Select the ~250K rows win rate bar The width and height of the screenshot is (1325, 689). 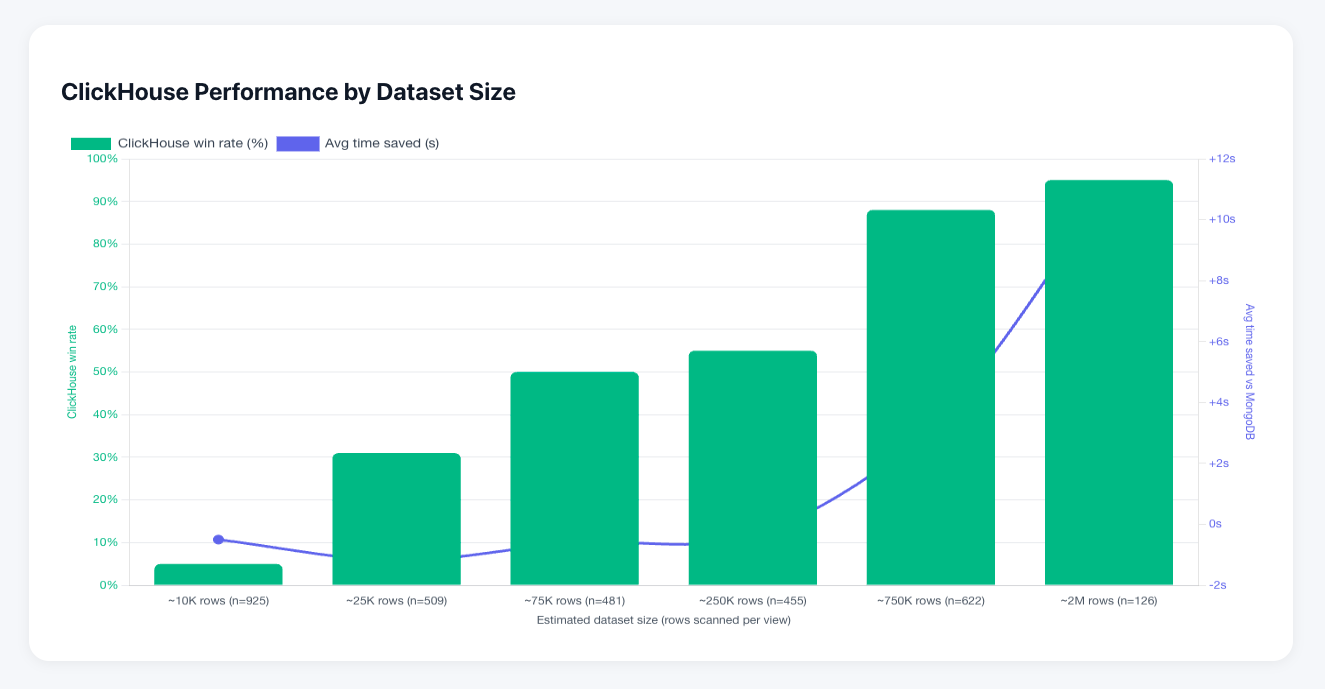point(753,468)
